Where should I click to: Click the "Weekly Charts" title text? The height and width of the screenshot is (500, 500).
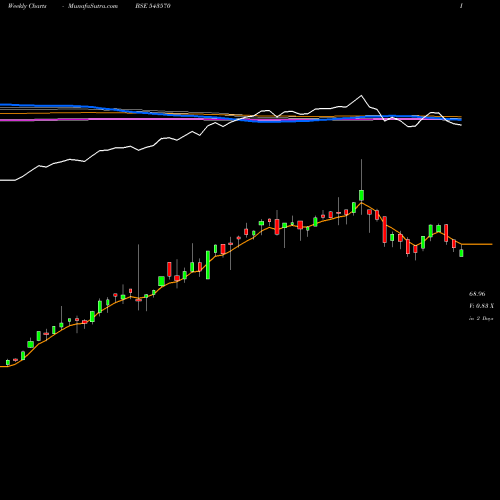(x=27, y=6)
